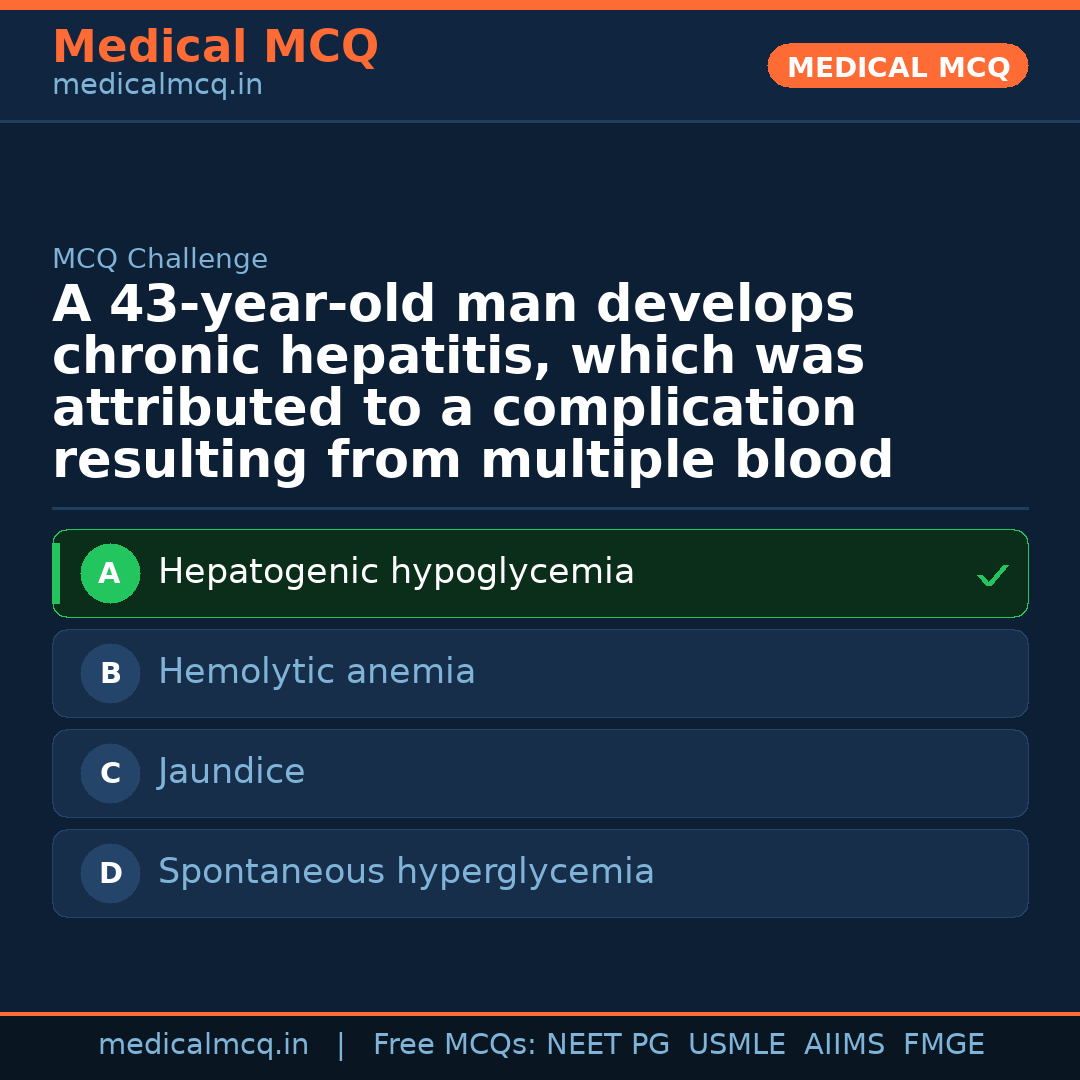Choose the C letter circle
Screen dimensions: 1080x1080
click(x=110, y=774)
